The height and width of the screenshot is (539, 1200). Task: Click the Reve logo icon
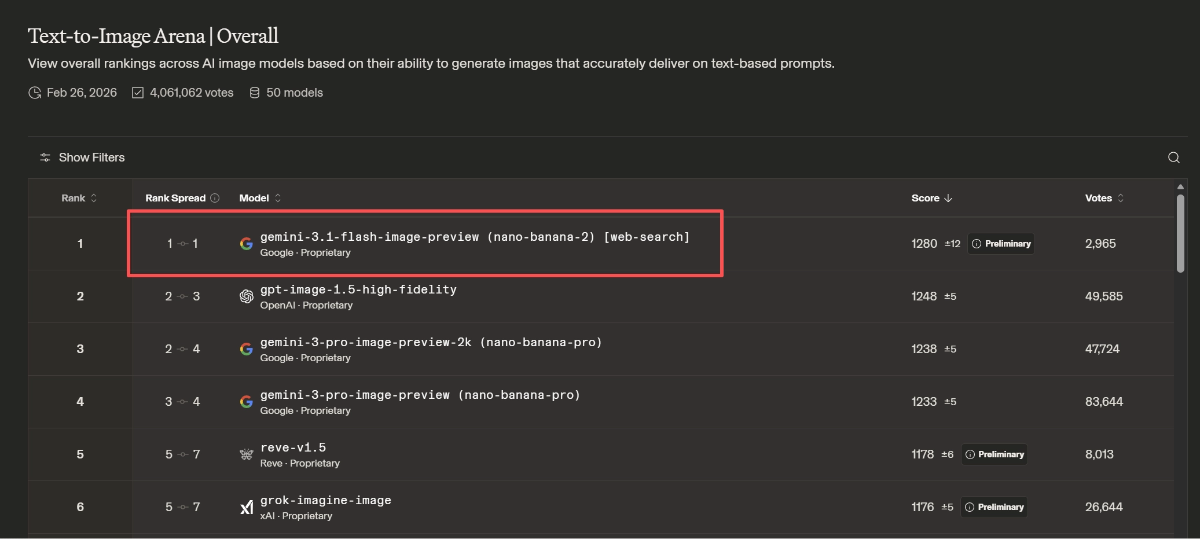[246, 454]
